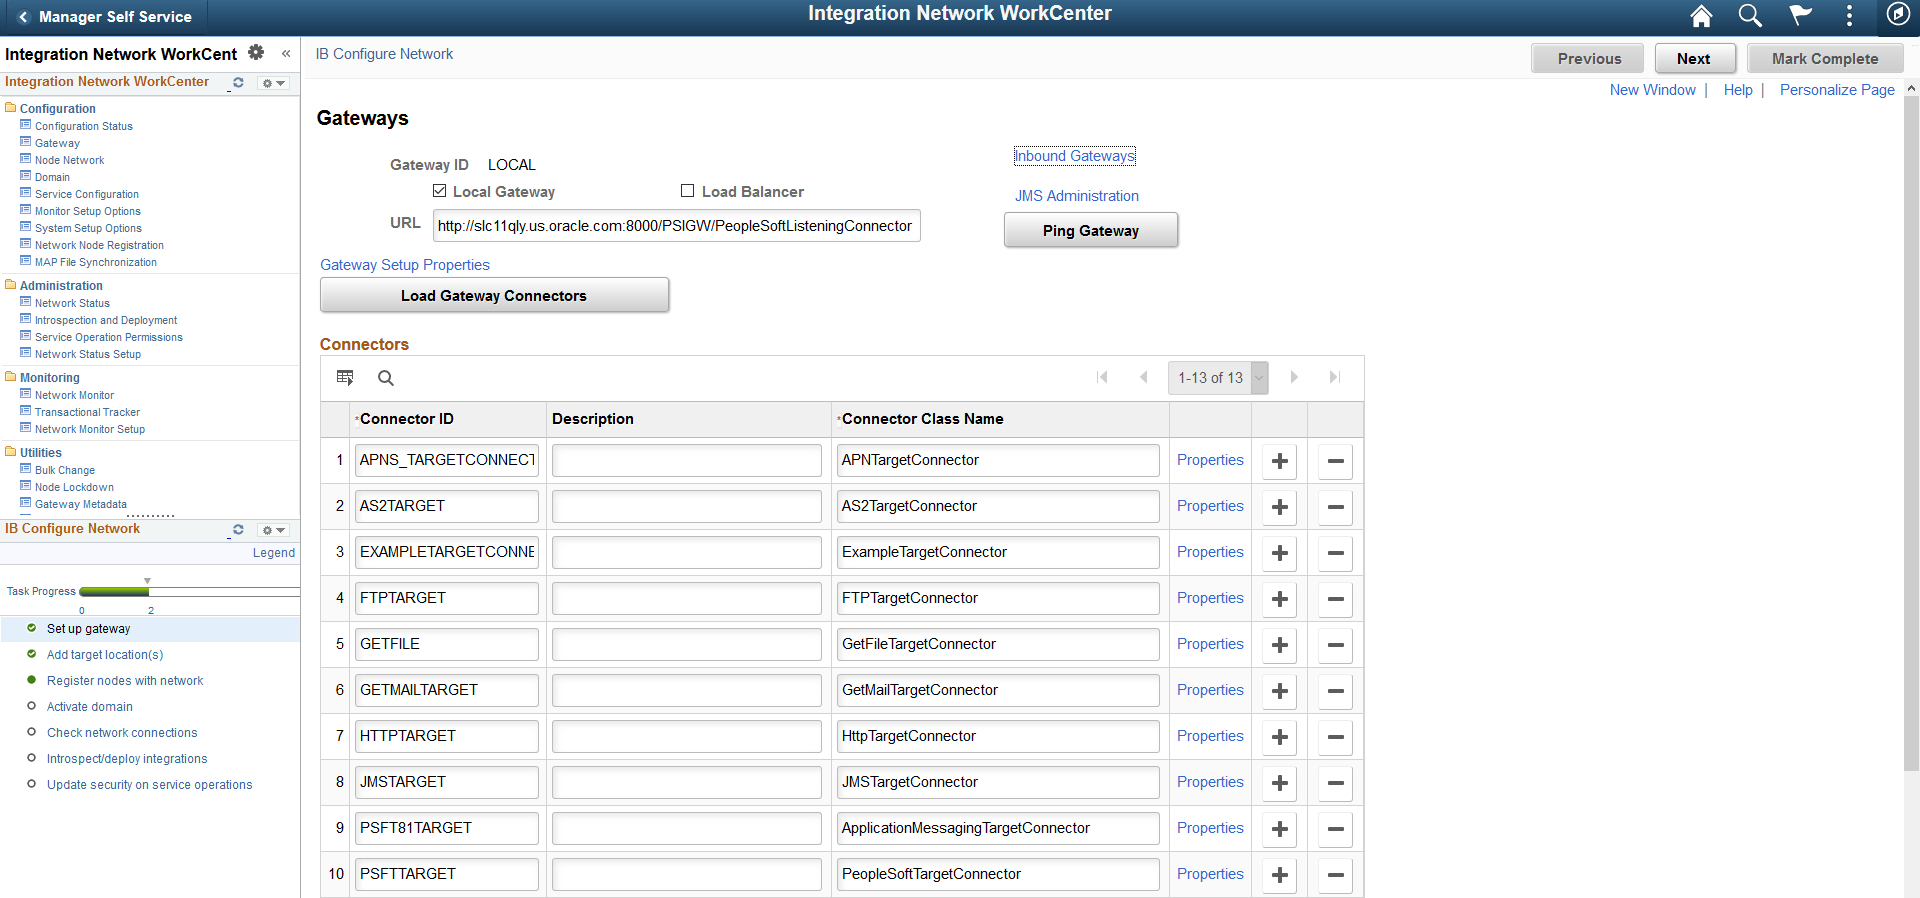
Task: Click the Ping Gateway button
Action: click(x=1090, y=230)
